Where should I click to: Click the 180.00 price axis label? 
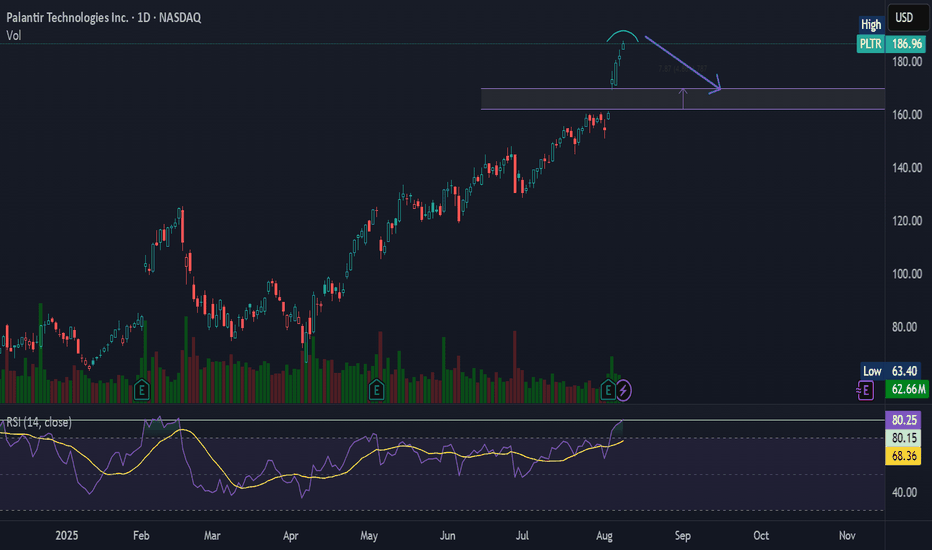coord(906,62)
